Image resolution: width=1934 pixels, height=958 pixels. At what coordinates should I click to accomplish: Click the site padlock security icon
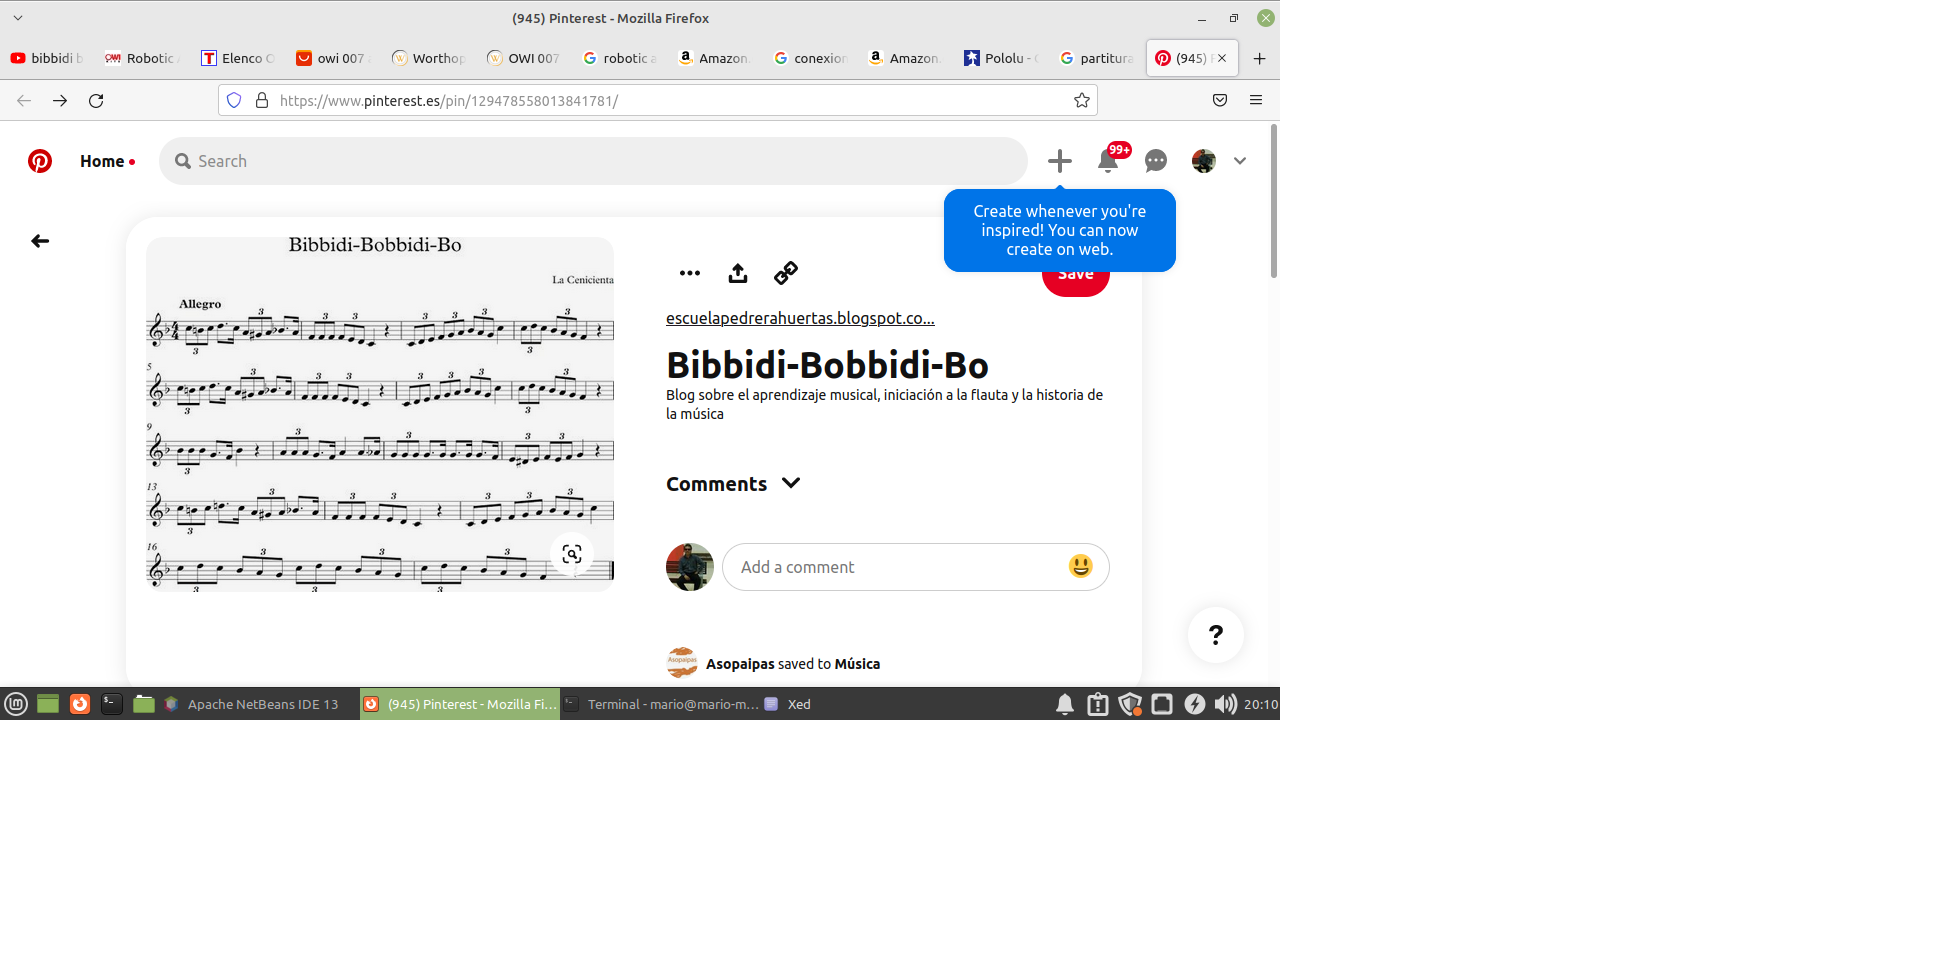(262, 100)
